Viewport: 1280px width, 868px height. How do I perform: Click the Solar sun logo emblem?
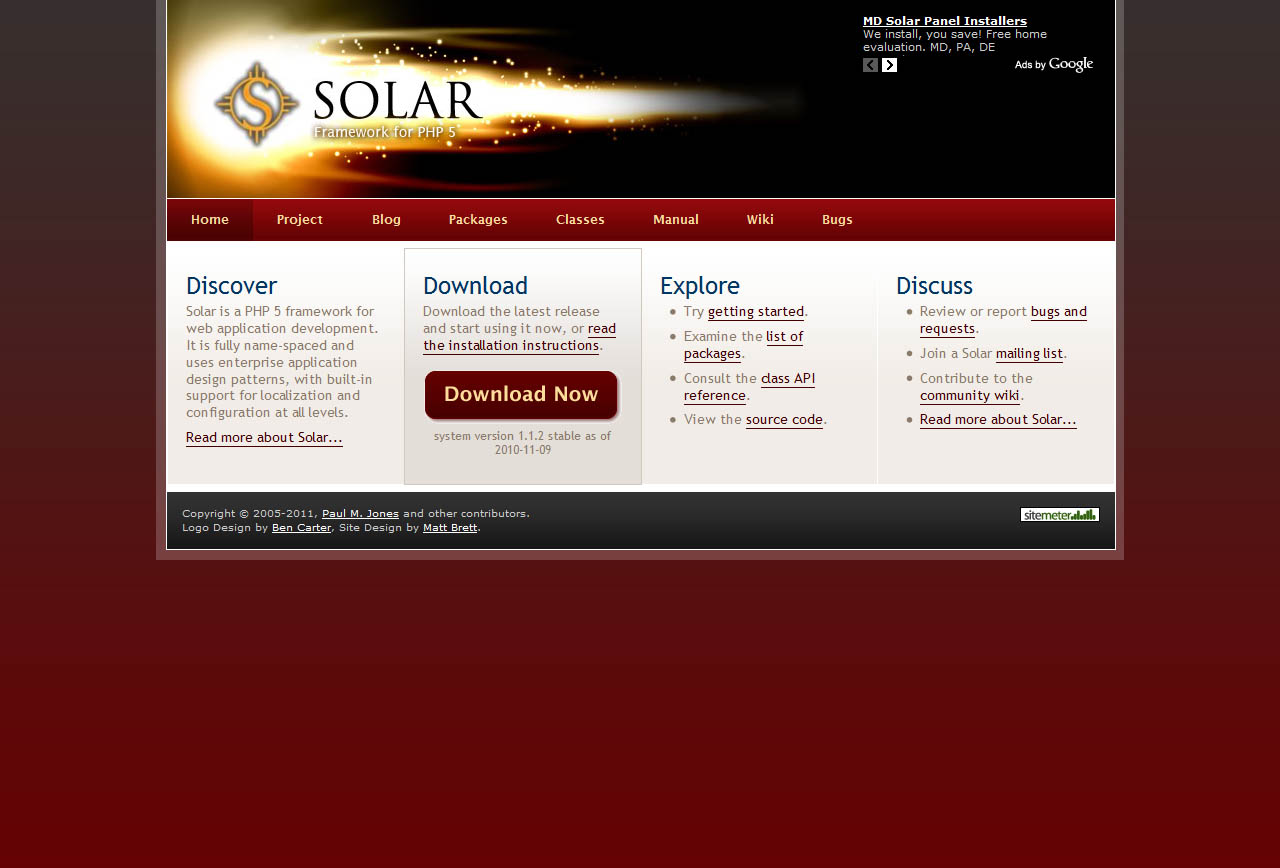click(257, 104)
